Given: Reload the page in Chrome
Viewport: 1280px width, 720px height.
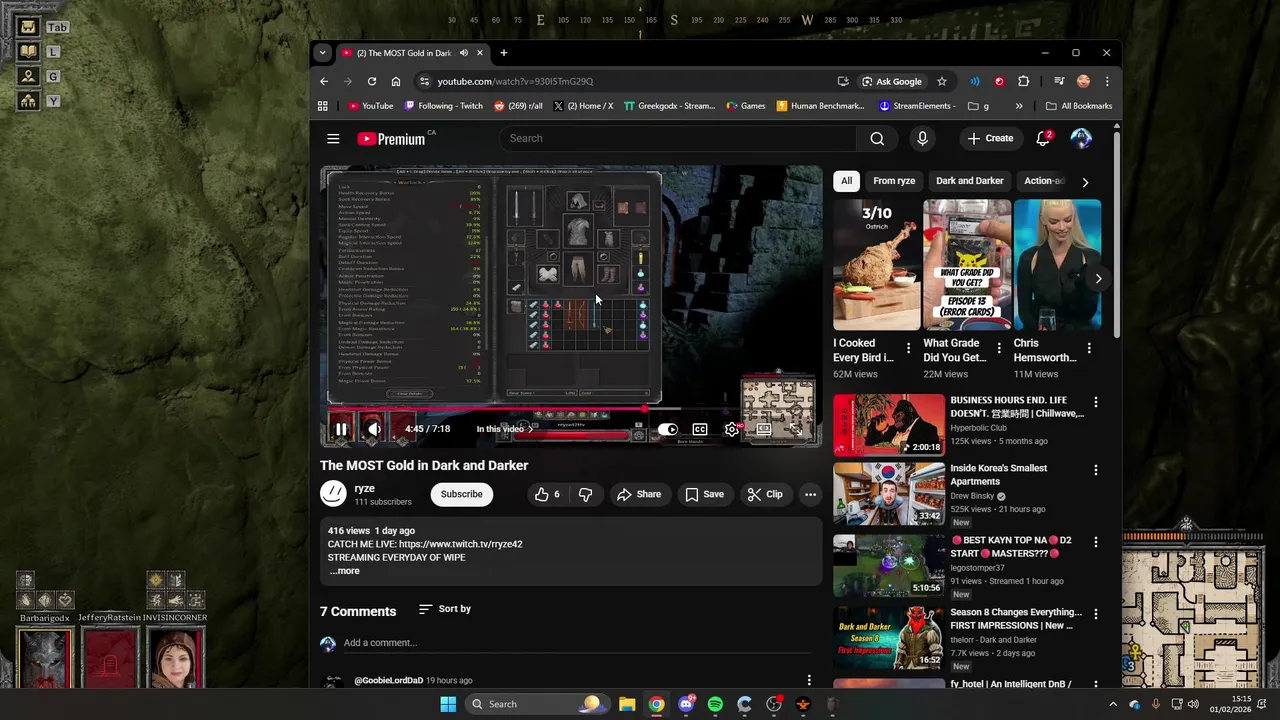Looking at the screenshot, I should (x=372, y=82).
